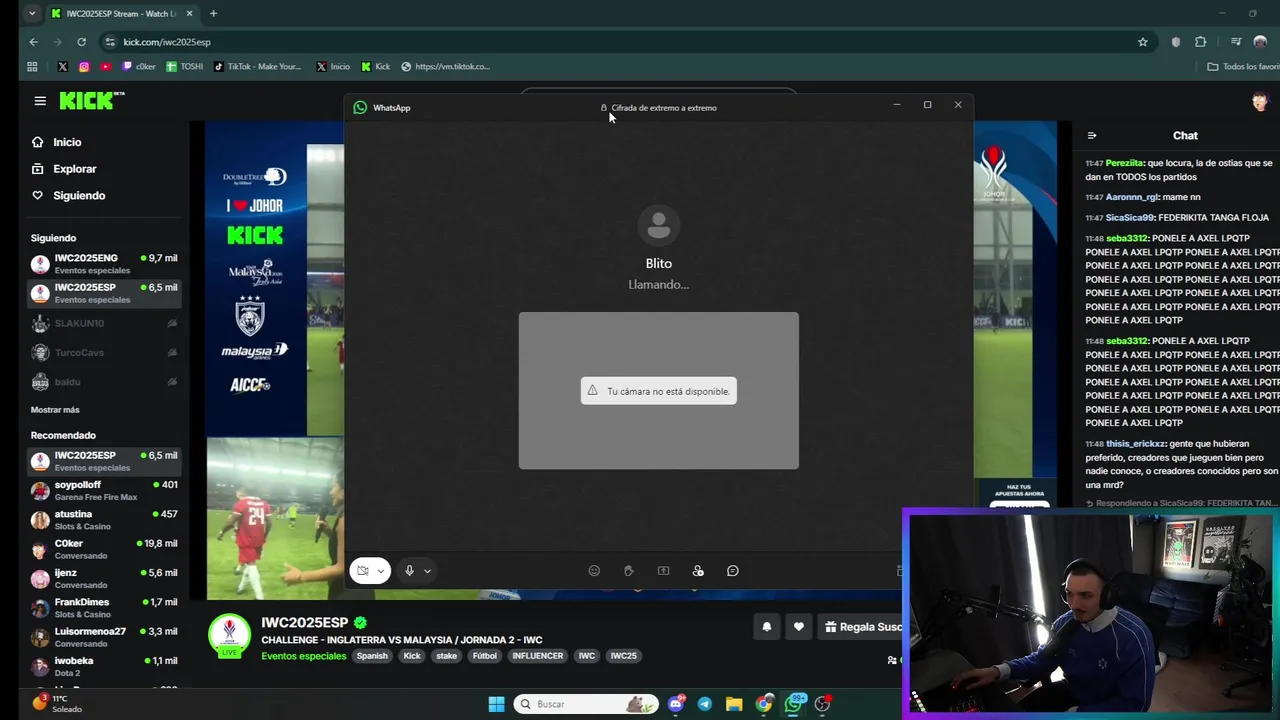Image resolution: width=1280 pixels, height=720 pixels.
Task: Open Kick user profile avatar menu
Action: pos(1260,101)
